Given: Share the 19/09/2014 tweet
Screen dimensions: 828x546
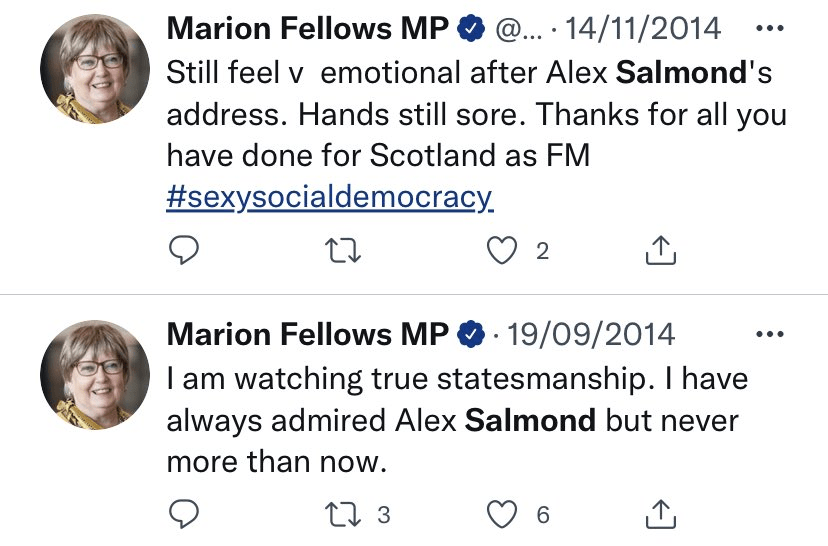Looking at the screenshot, I should [661, 515].
